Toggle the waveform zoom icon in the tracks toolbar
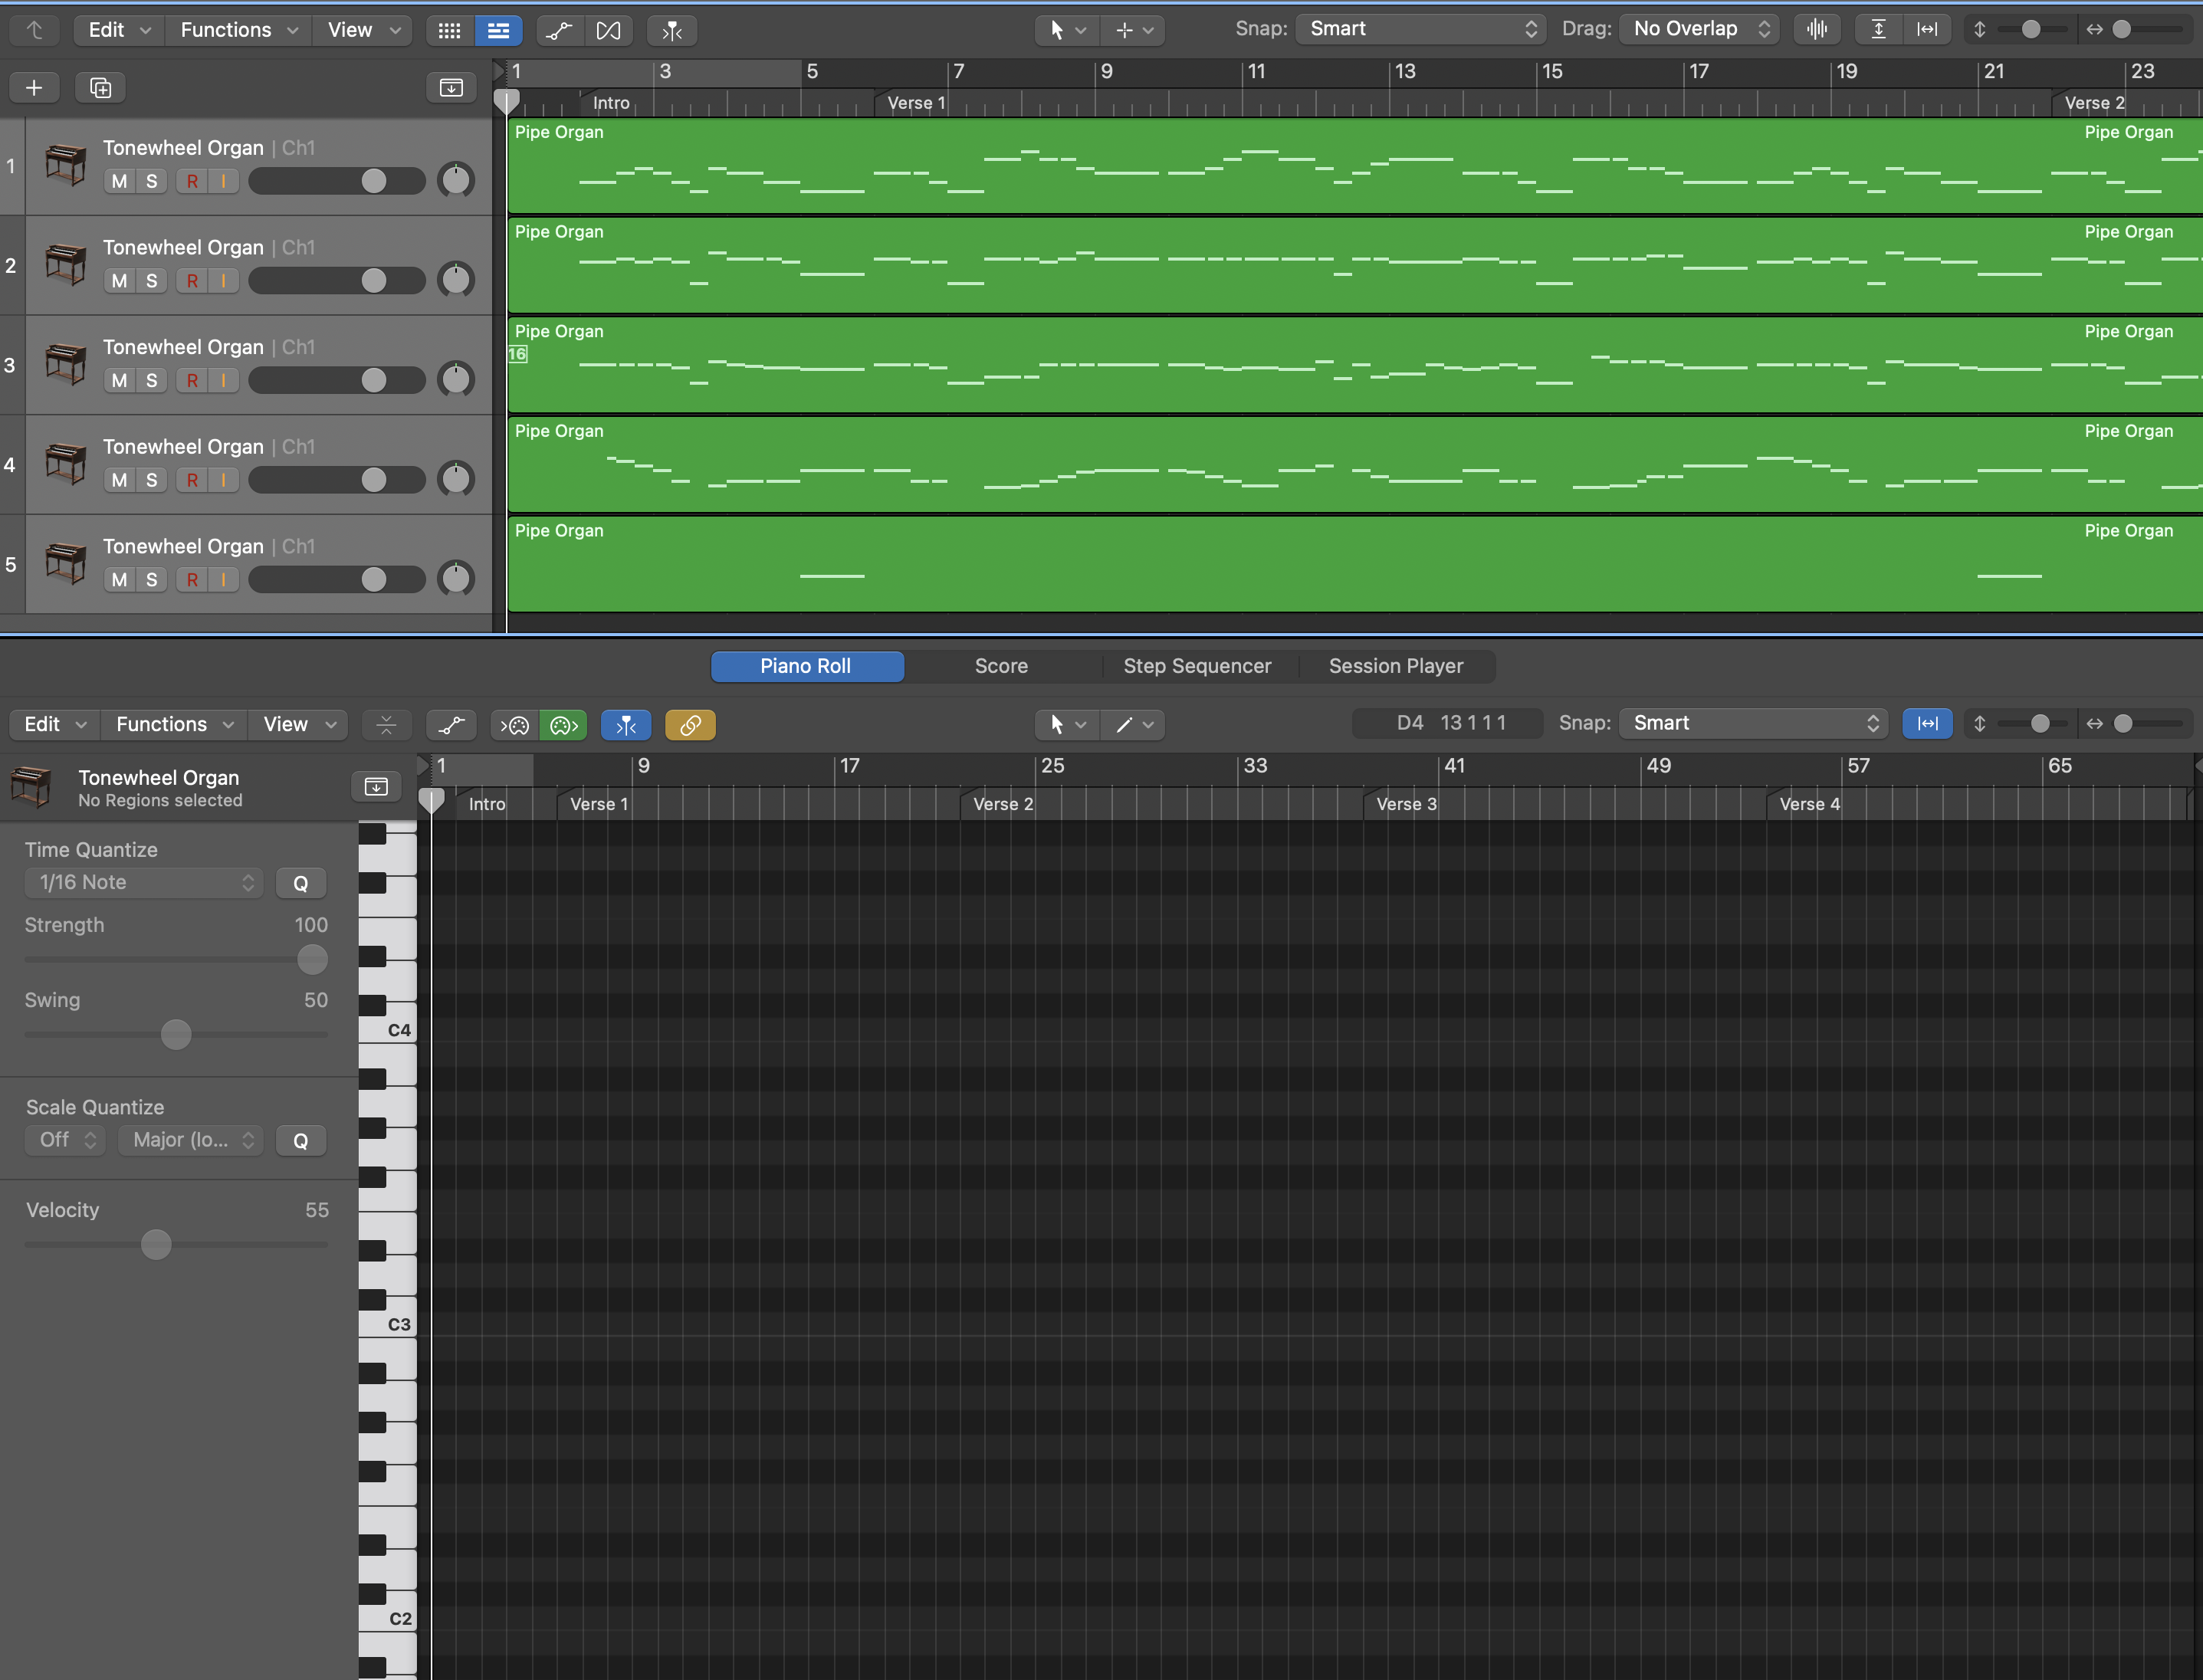 1817,29
